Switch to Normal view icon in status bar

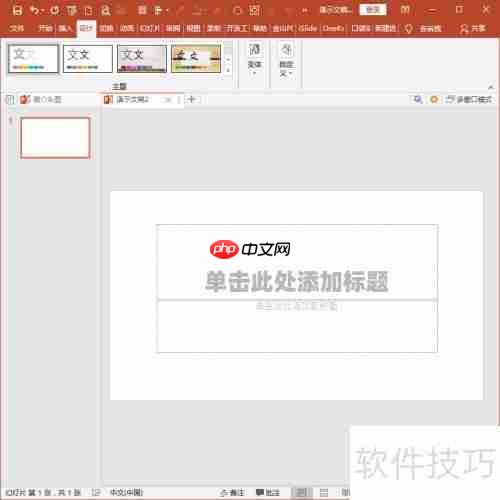coord(301,492)
